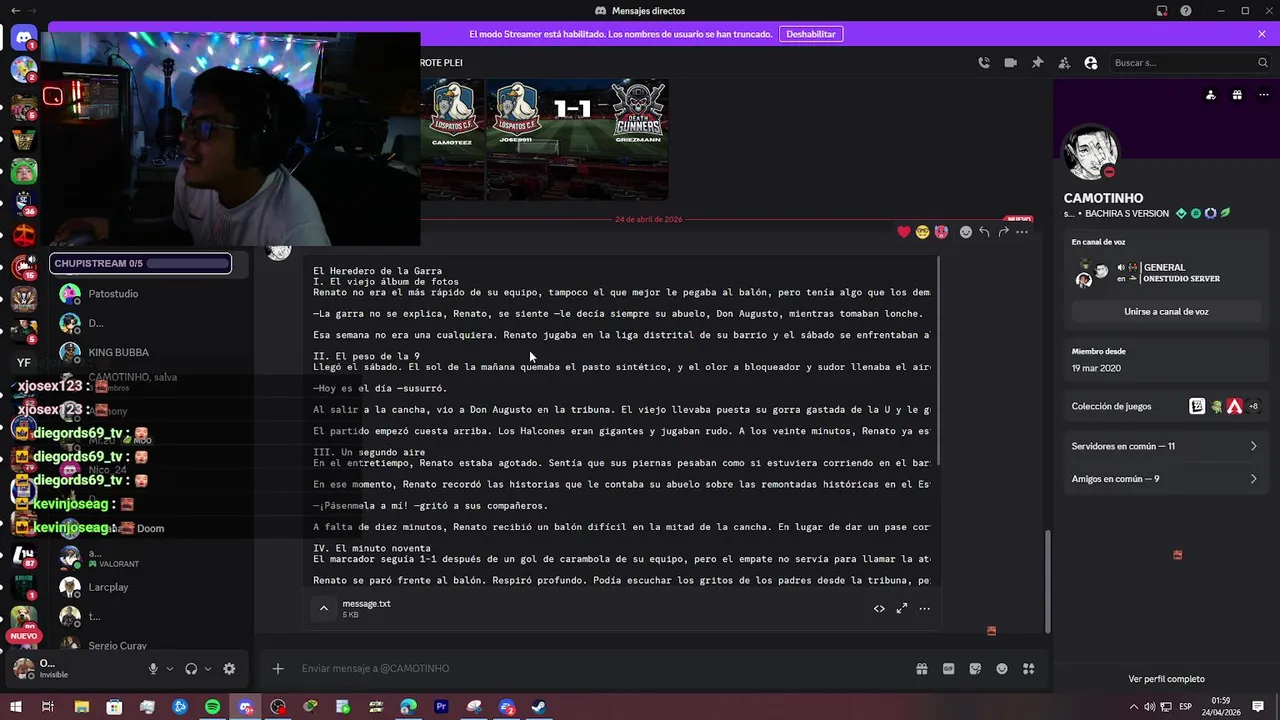The image size is (1280, 720).
Task: Open Discord home direct messages icon
Action: click(x=24, y=40)
